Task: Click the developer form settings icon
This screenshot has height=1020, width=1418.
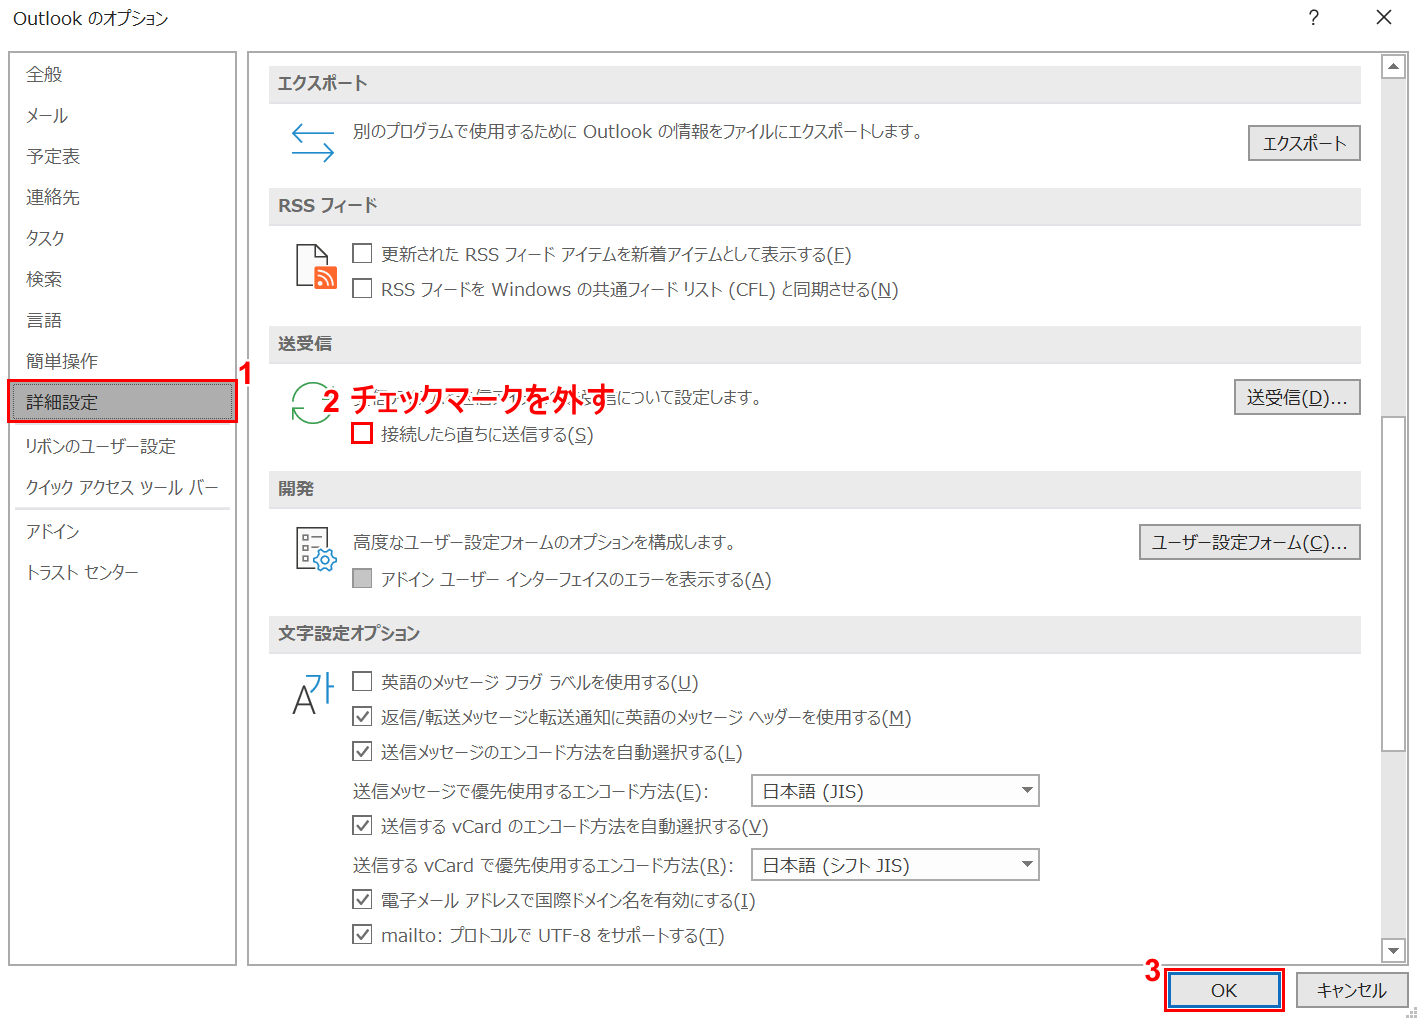Action: click(316, 549)
